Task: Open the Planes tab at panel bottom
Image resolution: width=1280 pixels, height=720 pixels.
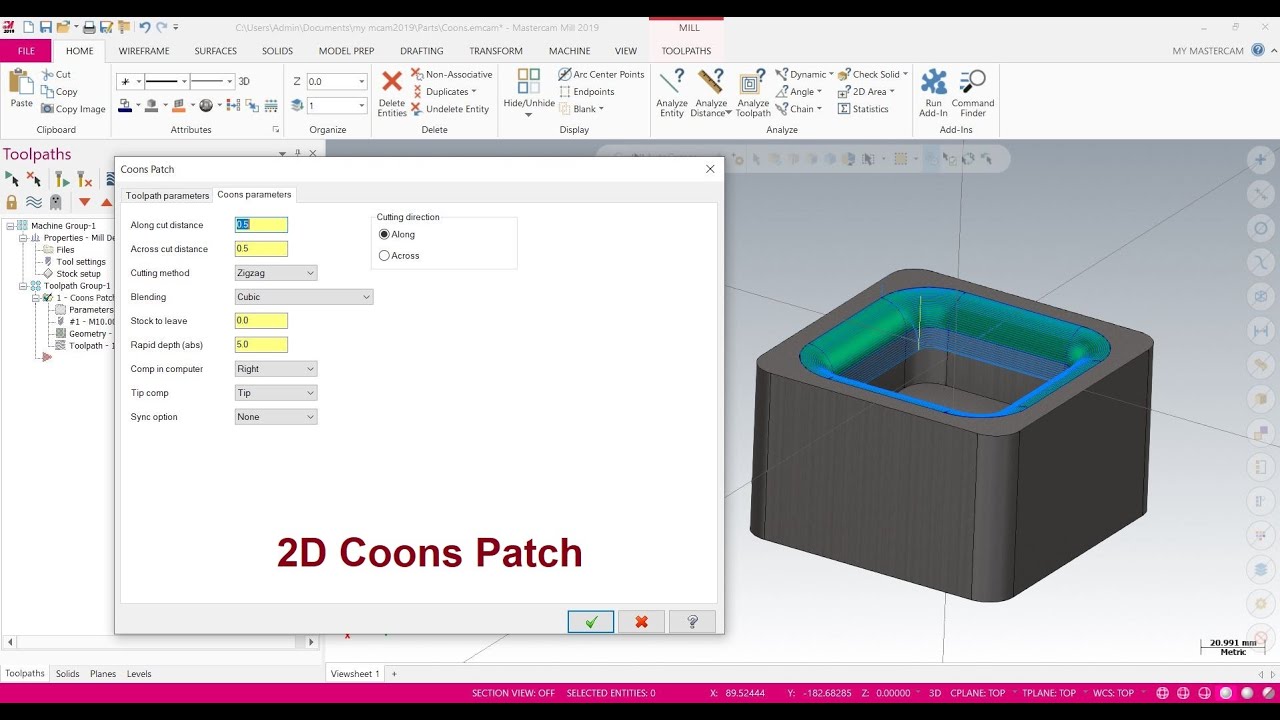Action: click(x=103, y=674)
